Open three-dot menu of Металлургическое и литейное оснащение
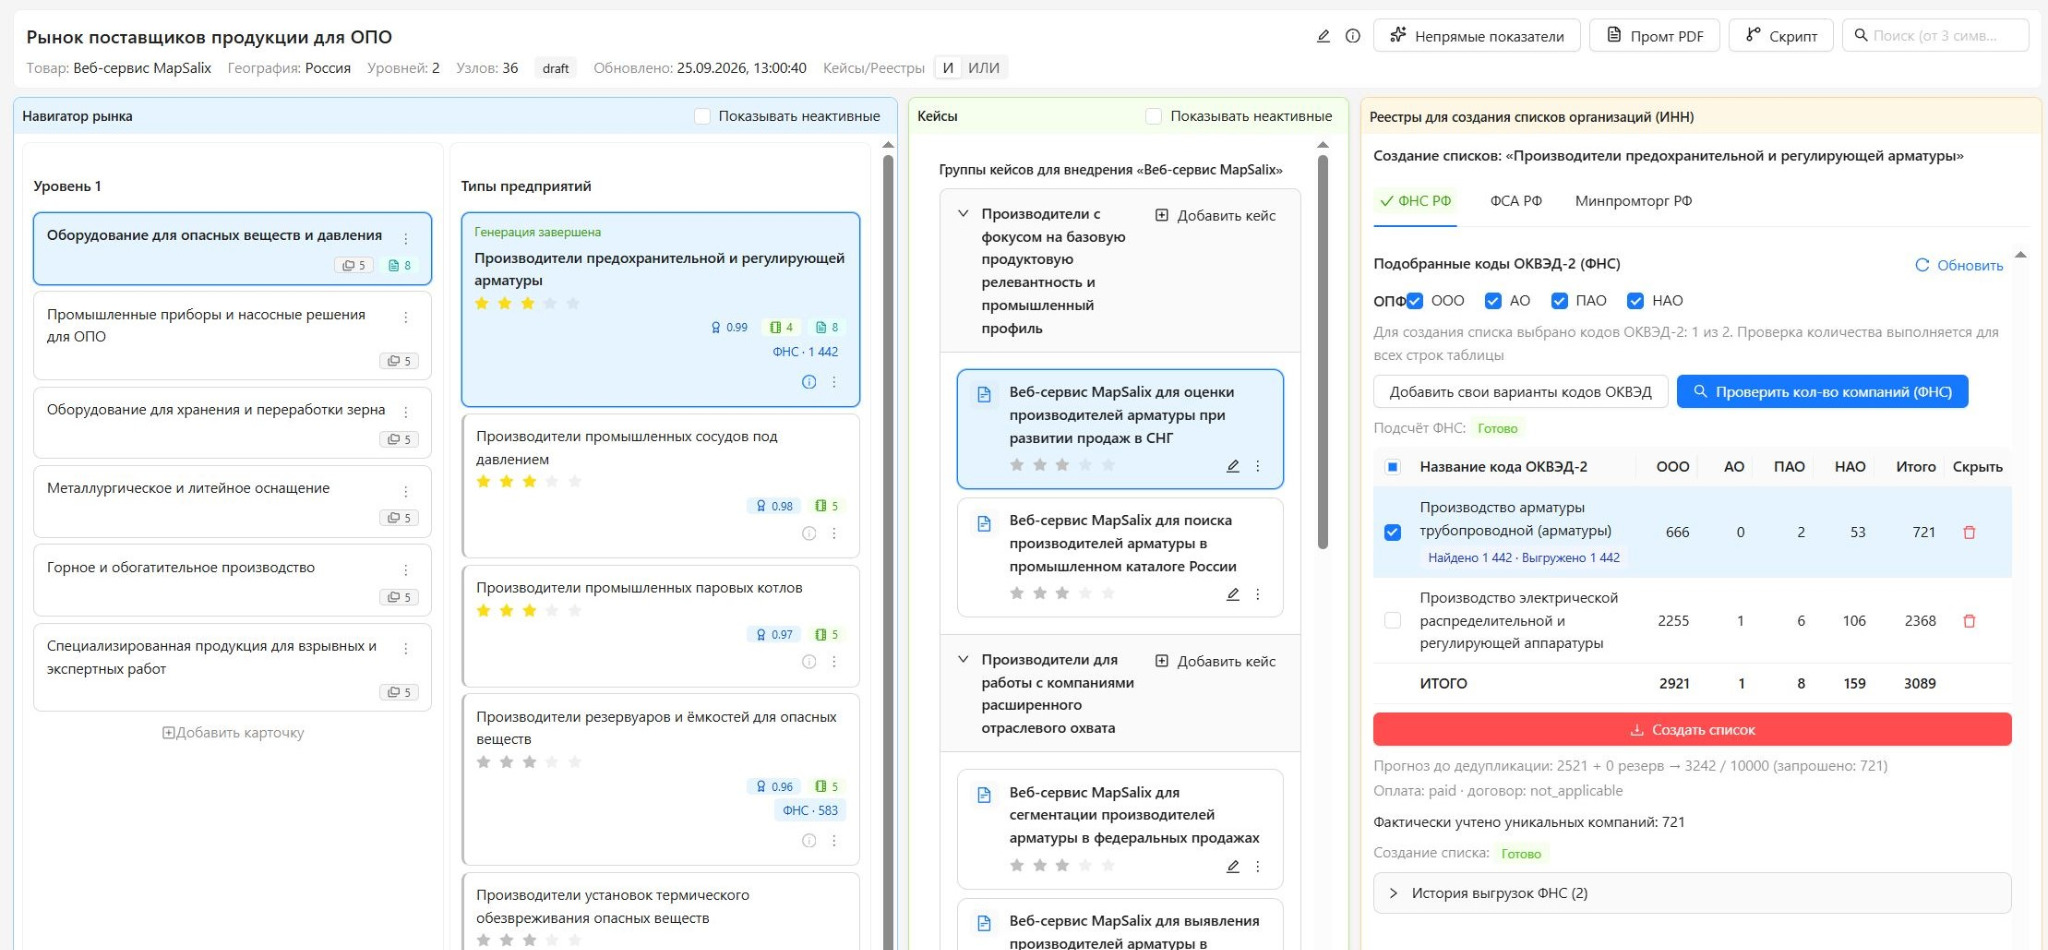Screen dimensions: 2048x950 (406, 491)
